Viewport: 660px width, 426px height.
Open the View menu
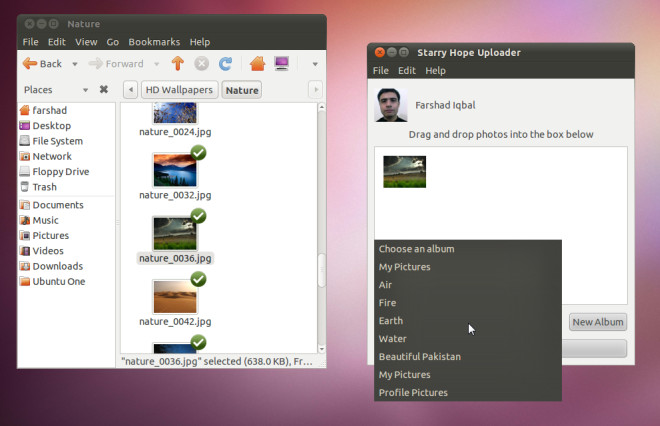pyautogui.click(x=86, y=42)
